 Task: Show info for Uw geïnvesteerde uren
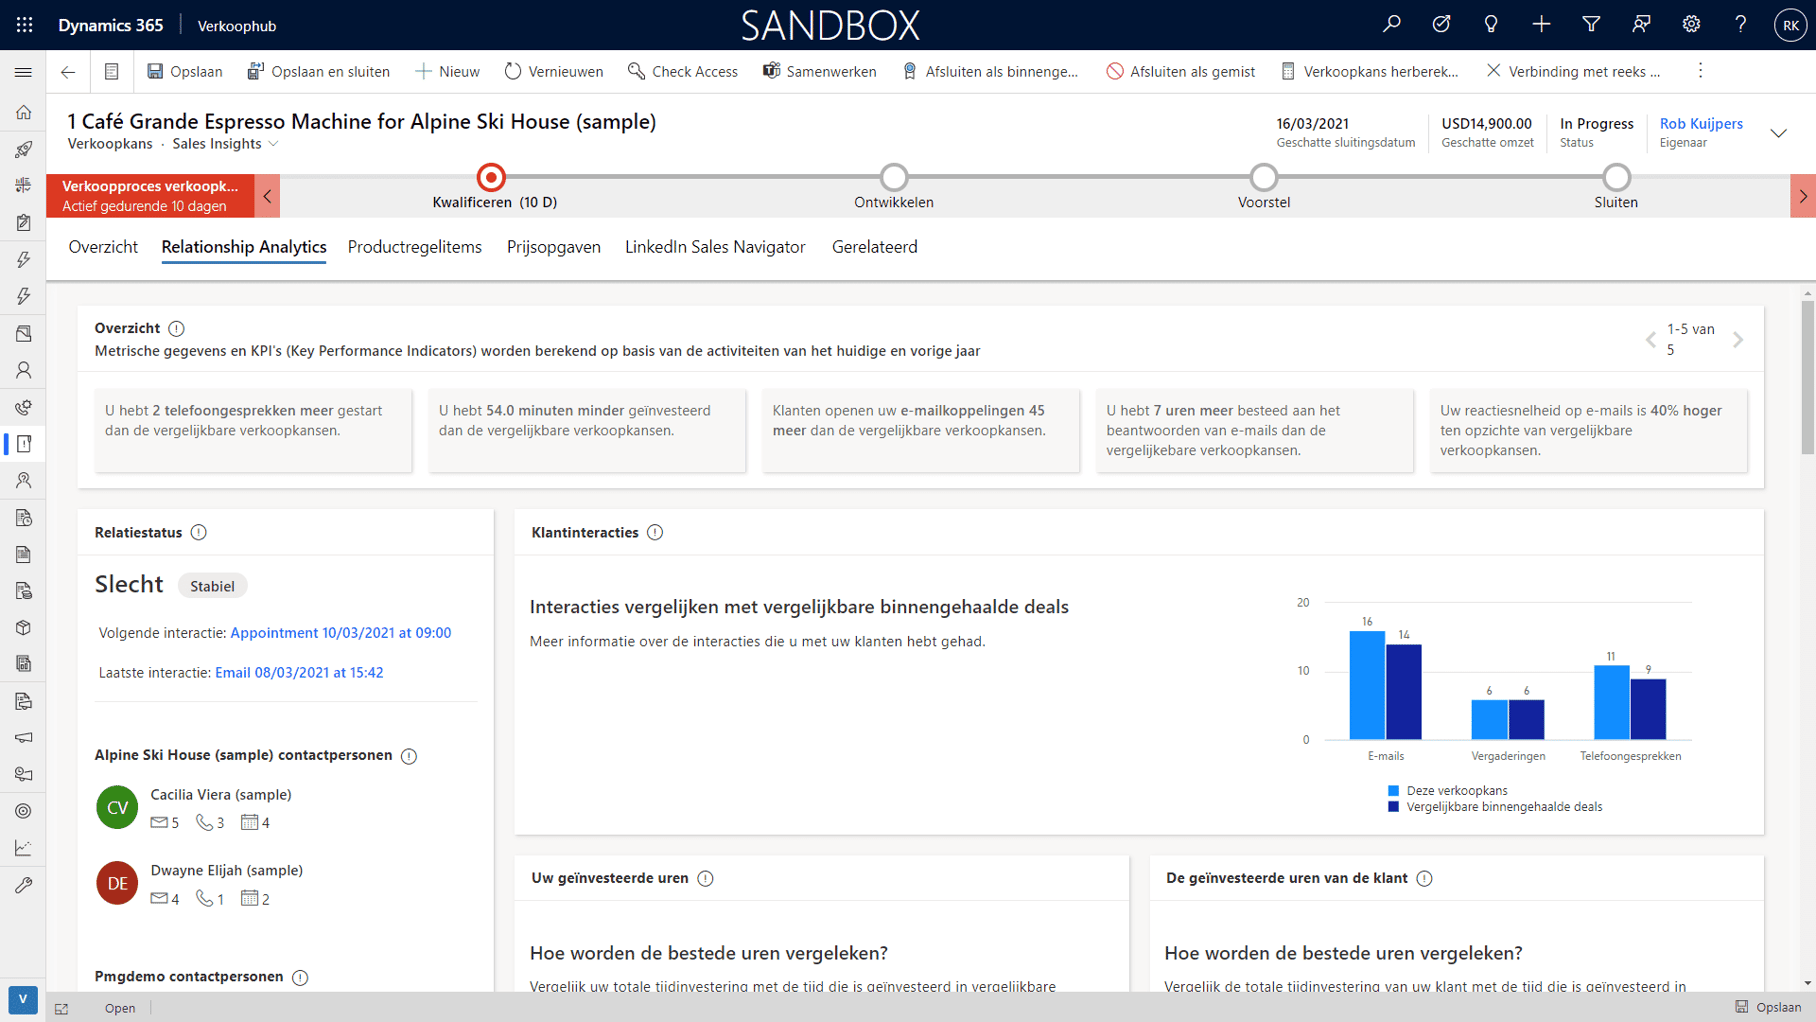point(706,878)
